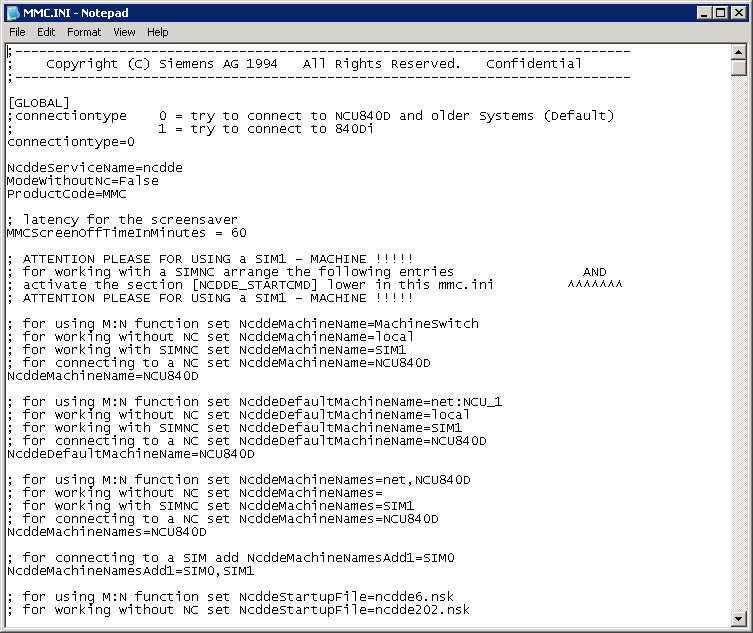Click comment with NcddeMachineName=local

point(211,337)
